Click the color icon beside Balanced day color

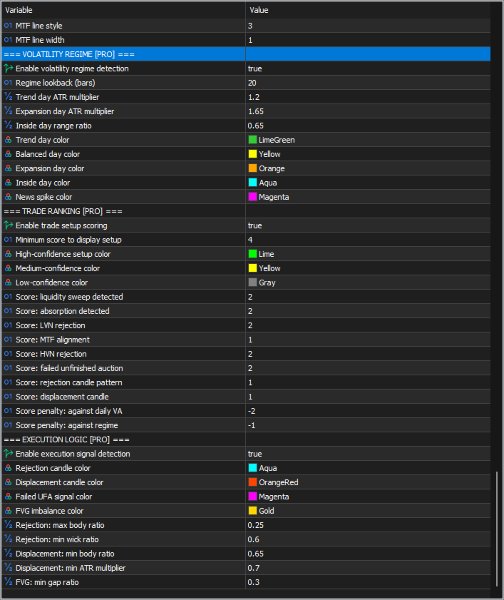pos(8,154)
